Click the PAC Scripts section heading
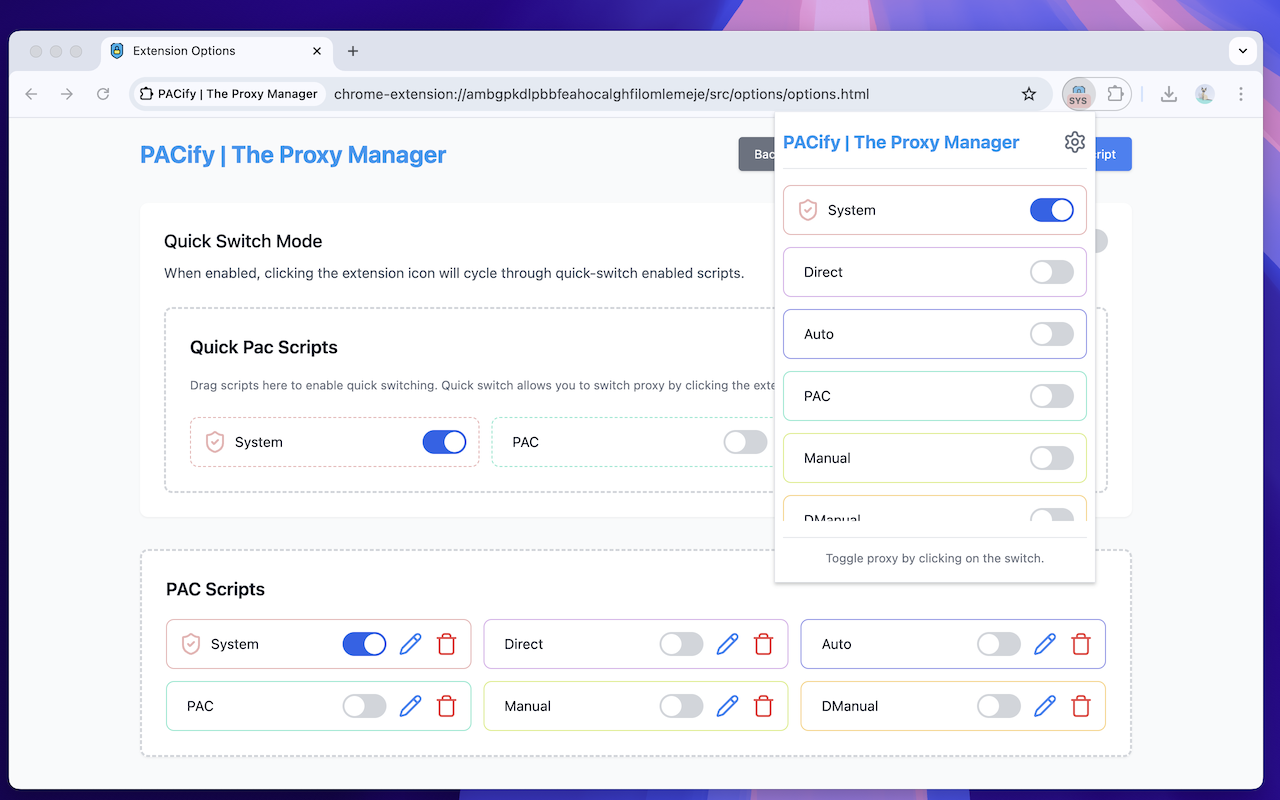This screenshot has width=1280, height=800. pyautogui.click(x=215, y=589)
